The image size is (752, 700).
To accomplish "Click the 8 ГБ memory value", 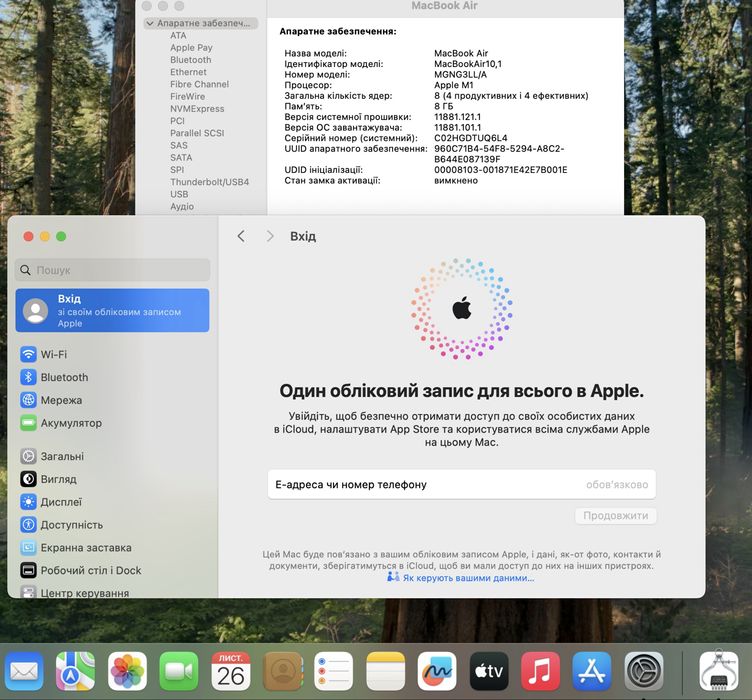I will (443, 106).
